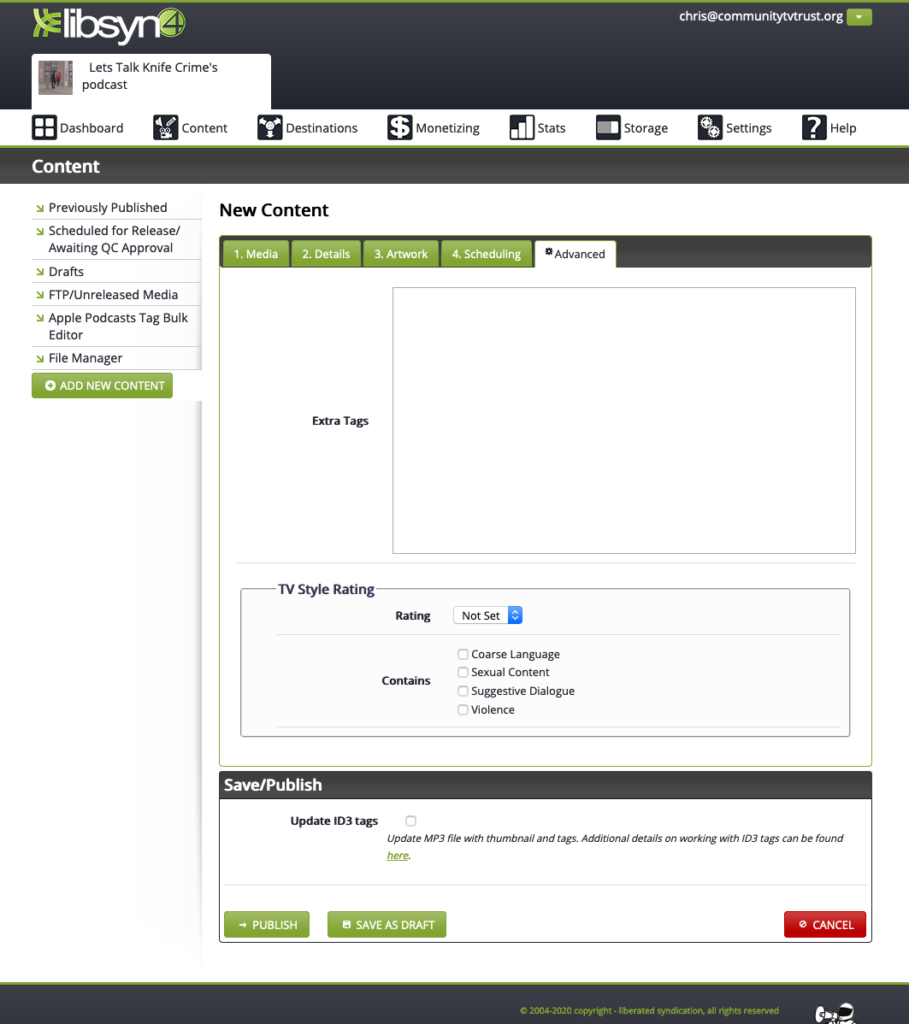909x1024 pixels.
Task: Click arrow icon beside FTP/Unreleased Media
Action: [40, 295]
